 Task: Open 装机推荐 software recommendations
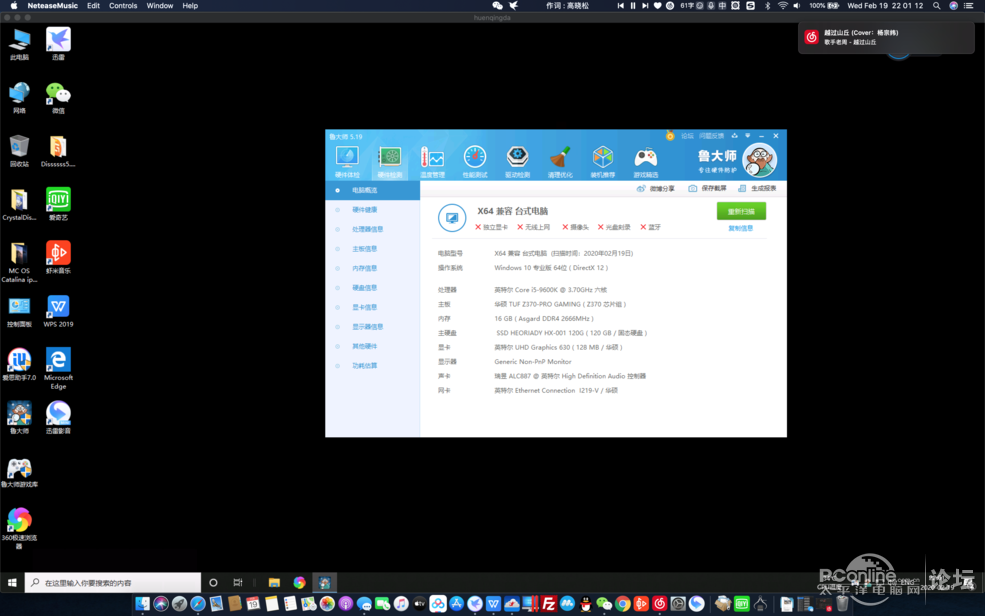tap(602, 161)
